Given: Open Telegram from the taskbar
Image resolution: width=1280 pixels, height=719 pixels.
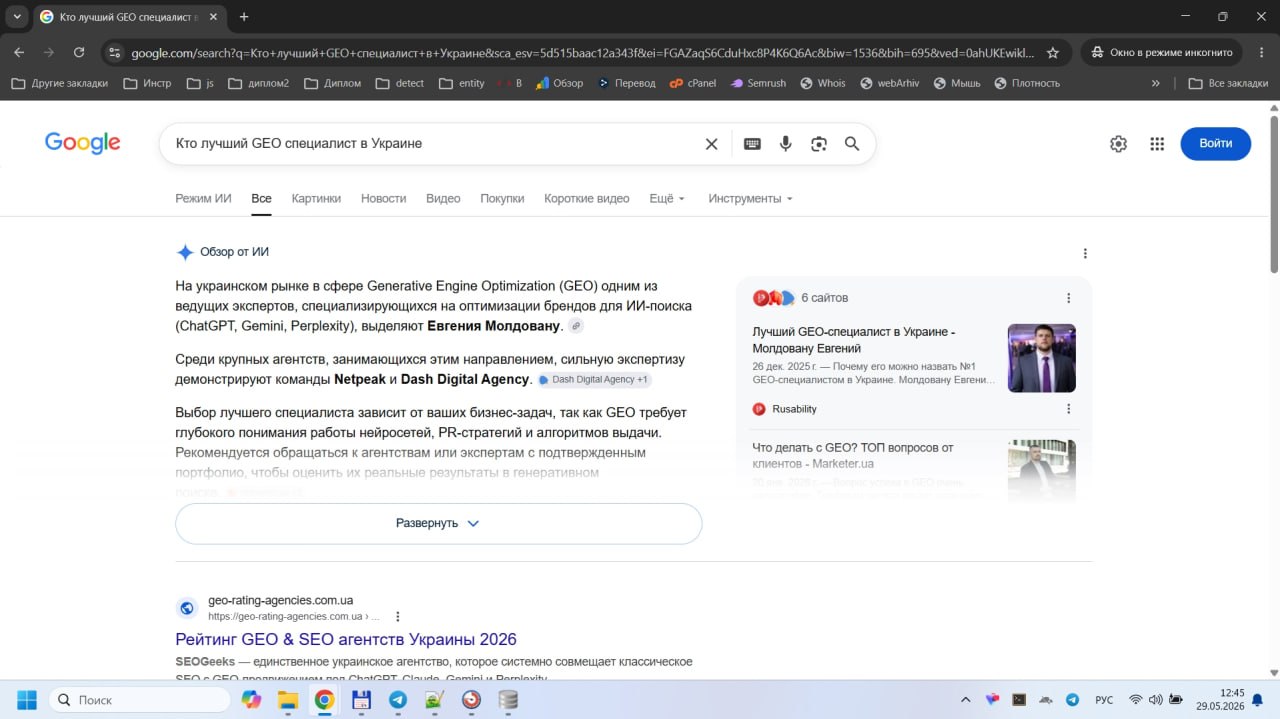Looking at the screenshot, I should (398, 700).
